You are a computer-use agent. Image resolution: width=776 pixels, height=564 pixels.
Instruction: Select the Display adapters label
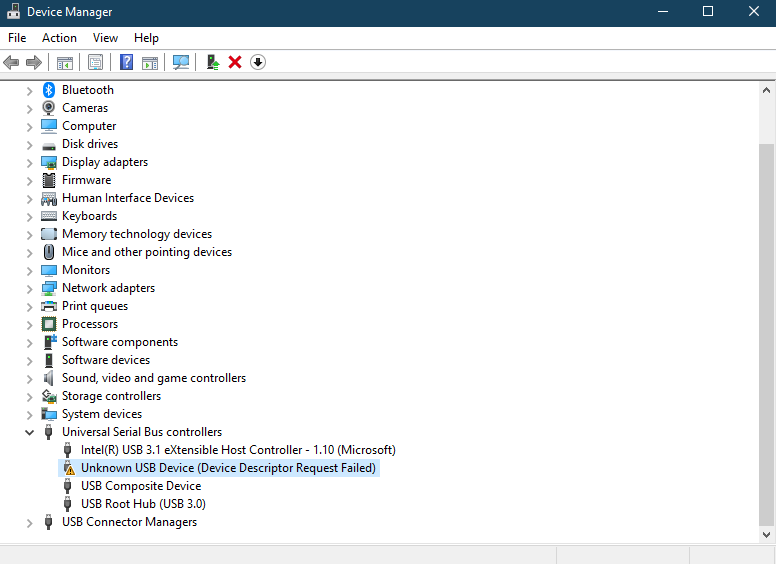pyautogui.click(x=105, y=162)
